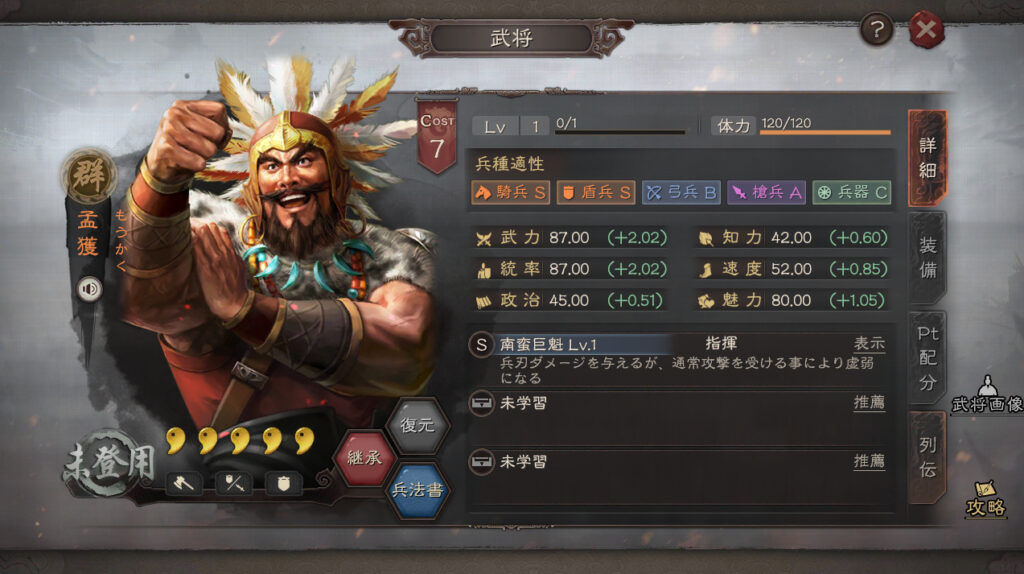This screenshot has width=1024, height=574.
Task: Show details of 南蛮巨魁 skill via 表示
Action: click(x=869, y=343)
